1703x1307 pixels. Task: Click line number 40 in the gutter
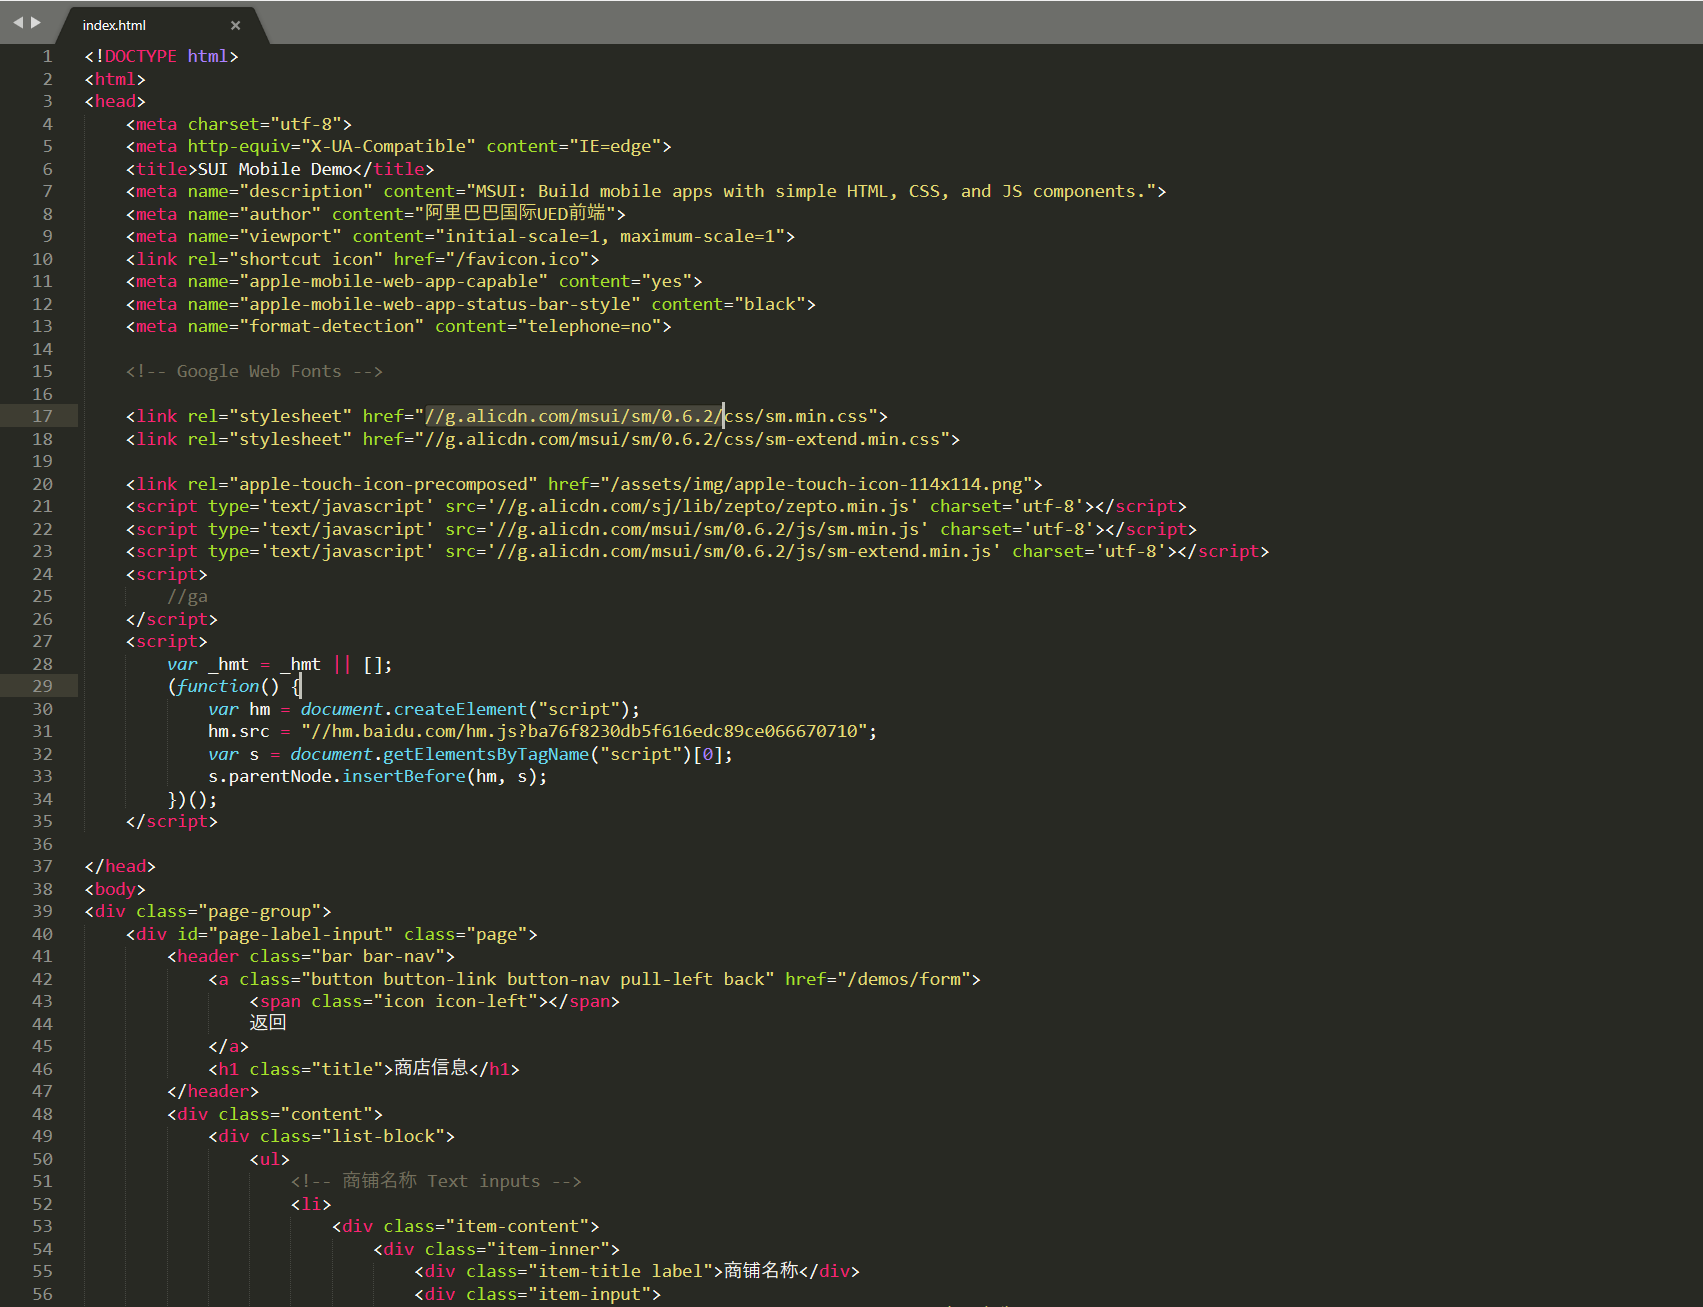tap(42, 934)
